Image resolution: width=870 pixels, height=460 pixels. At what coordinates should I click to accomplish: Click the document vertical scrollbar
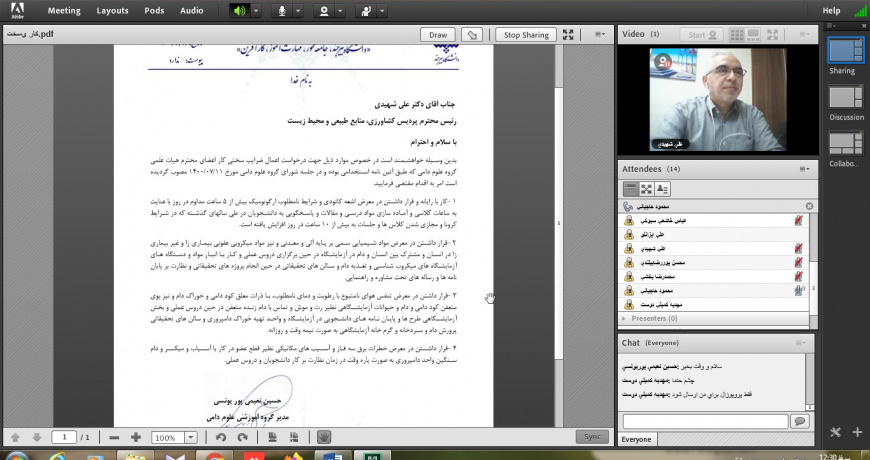click(559, 222)
